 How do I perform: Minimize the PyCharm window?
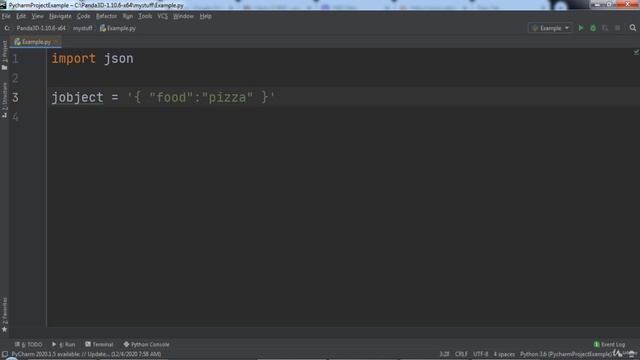(597, 4)
